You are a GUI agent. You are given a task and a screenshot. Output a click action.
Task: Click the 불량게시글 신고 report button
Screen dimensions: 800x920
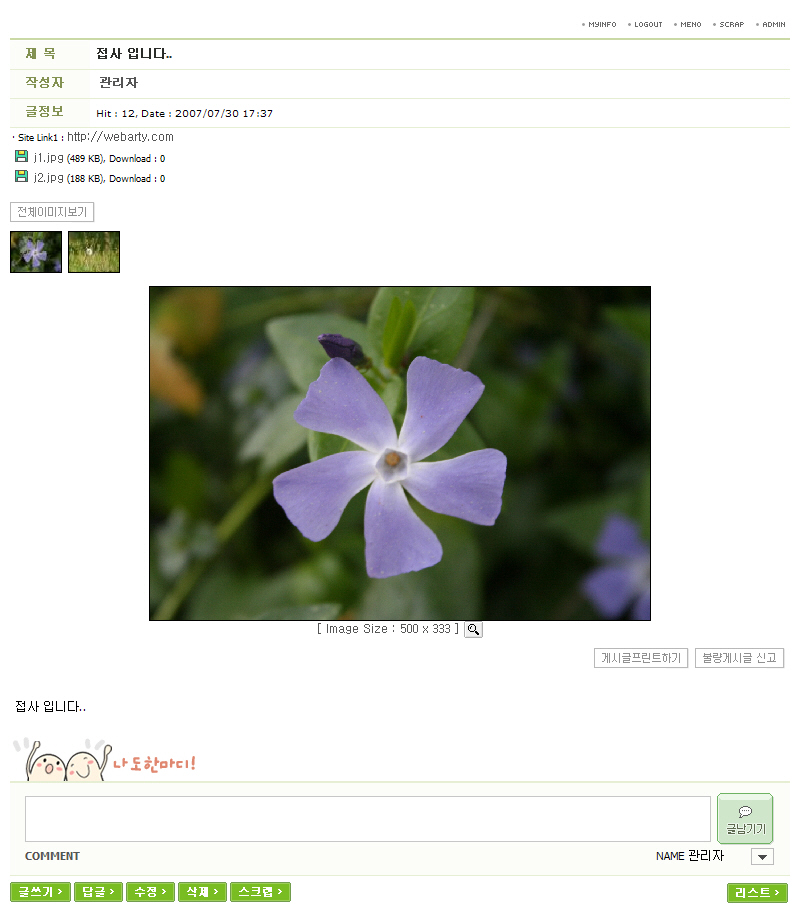tap(740, 658)
